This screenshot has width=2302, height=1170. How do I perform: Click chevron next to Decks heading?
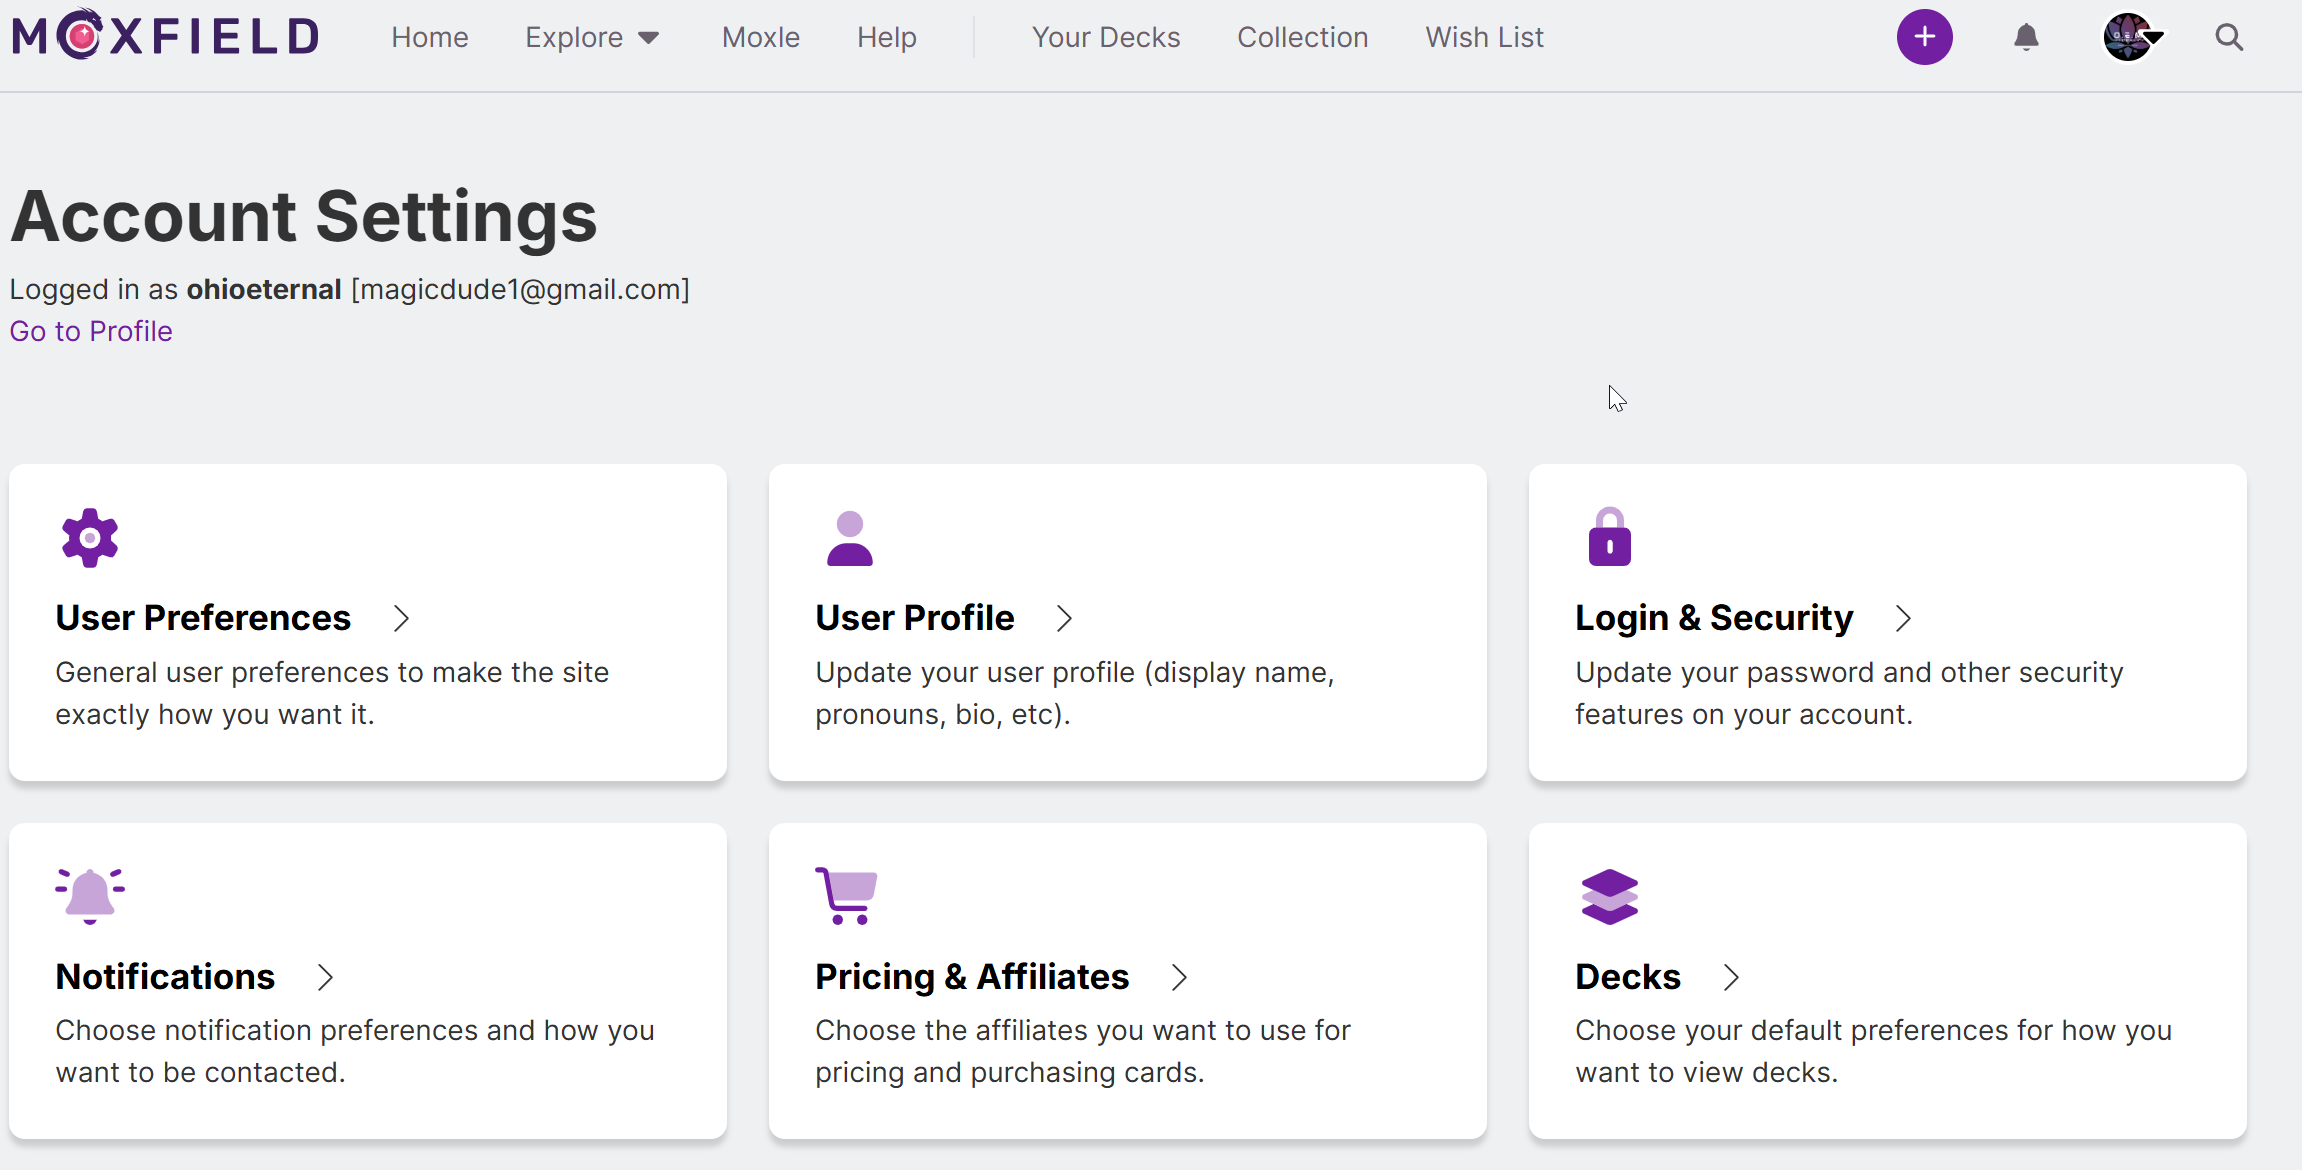click(x=1731, y=977)
